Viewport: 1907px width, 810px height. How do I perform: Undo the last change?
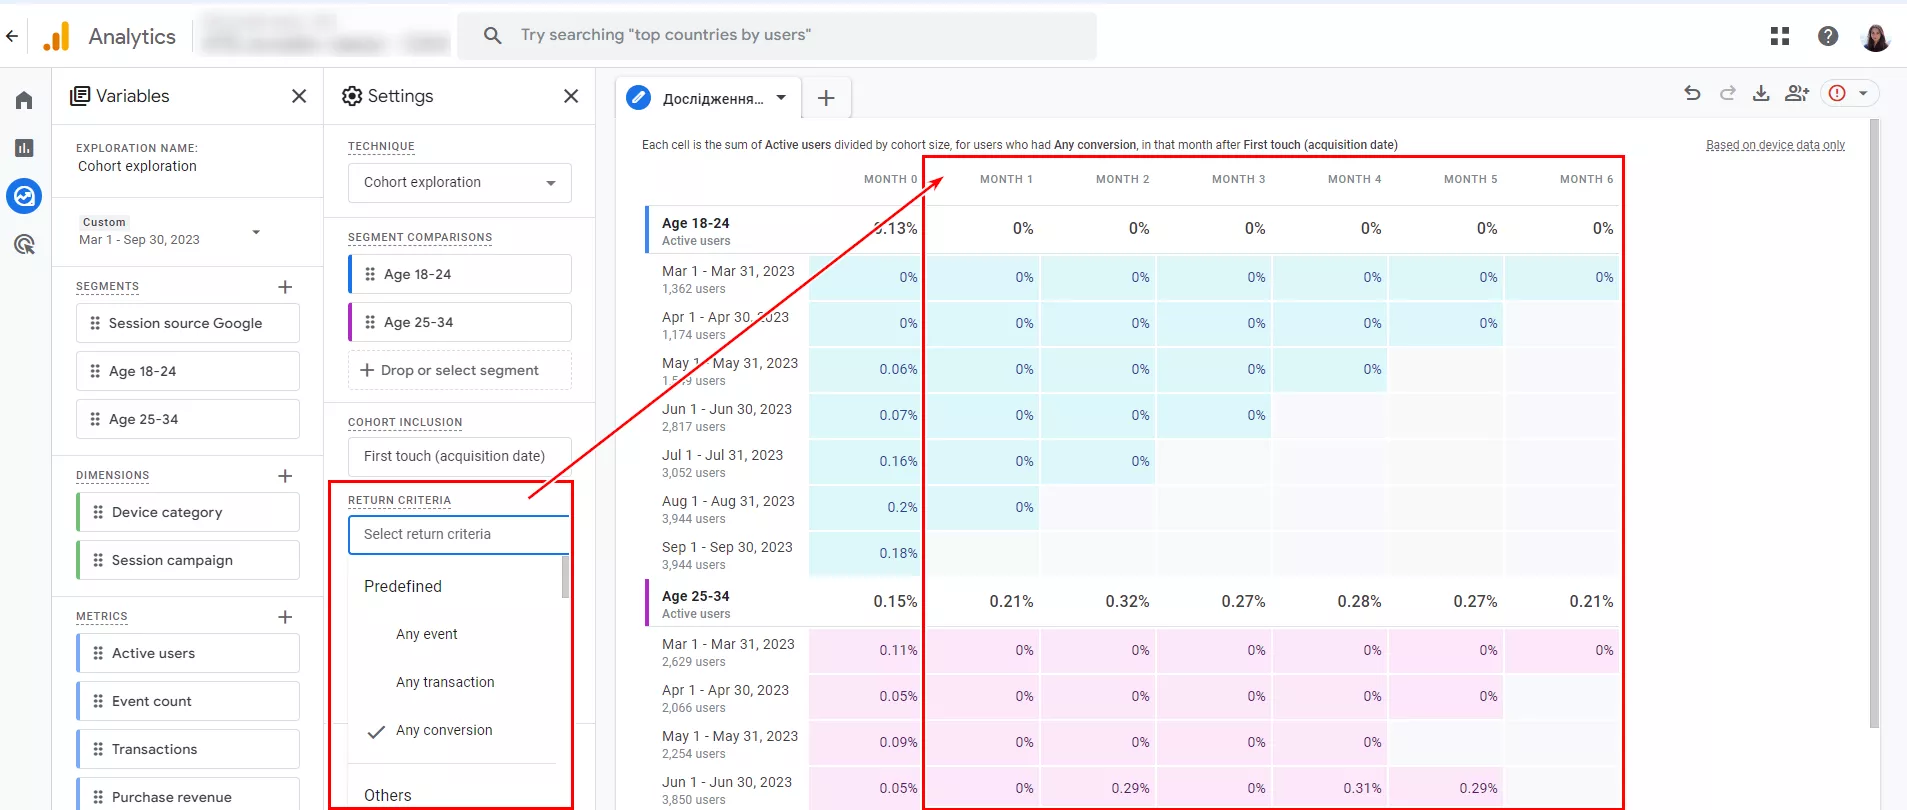pos(1692,93)
